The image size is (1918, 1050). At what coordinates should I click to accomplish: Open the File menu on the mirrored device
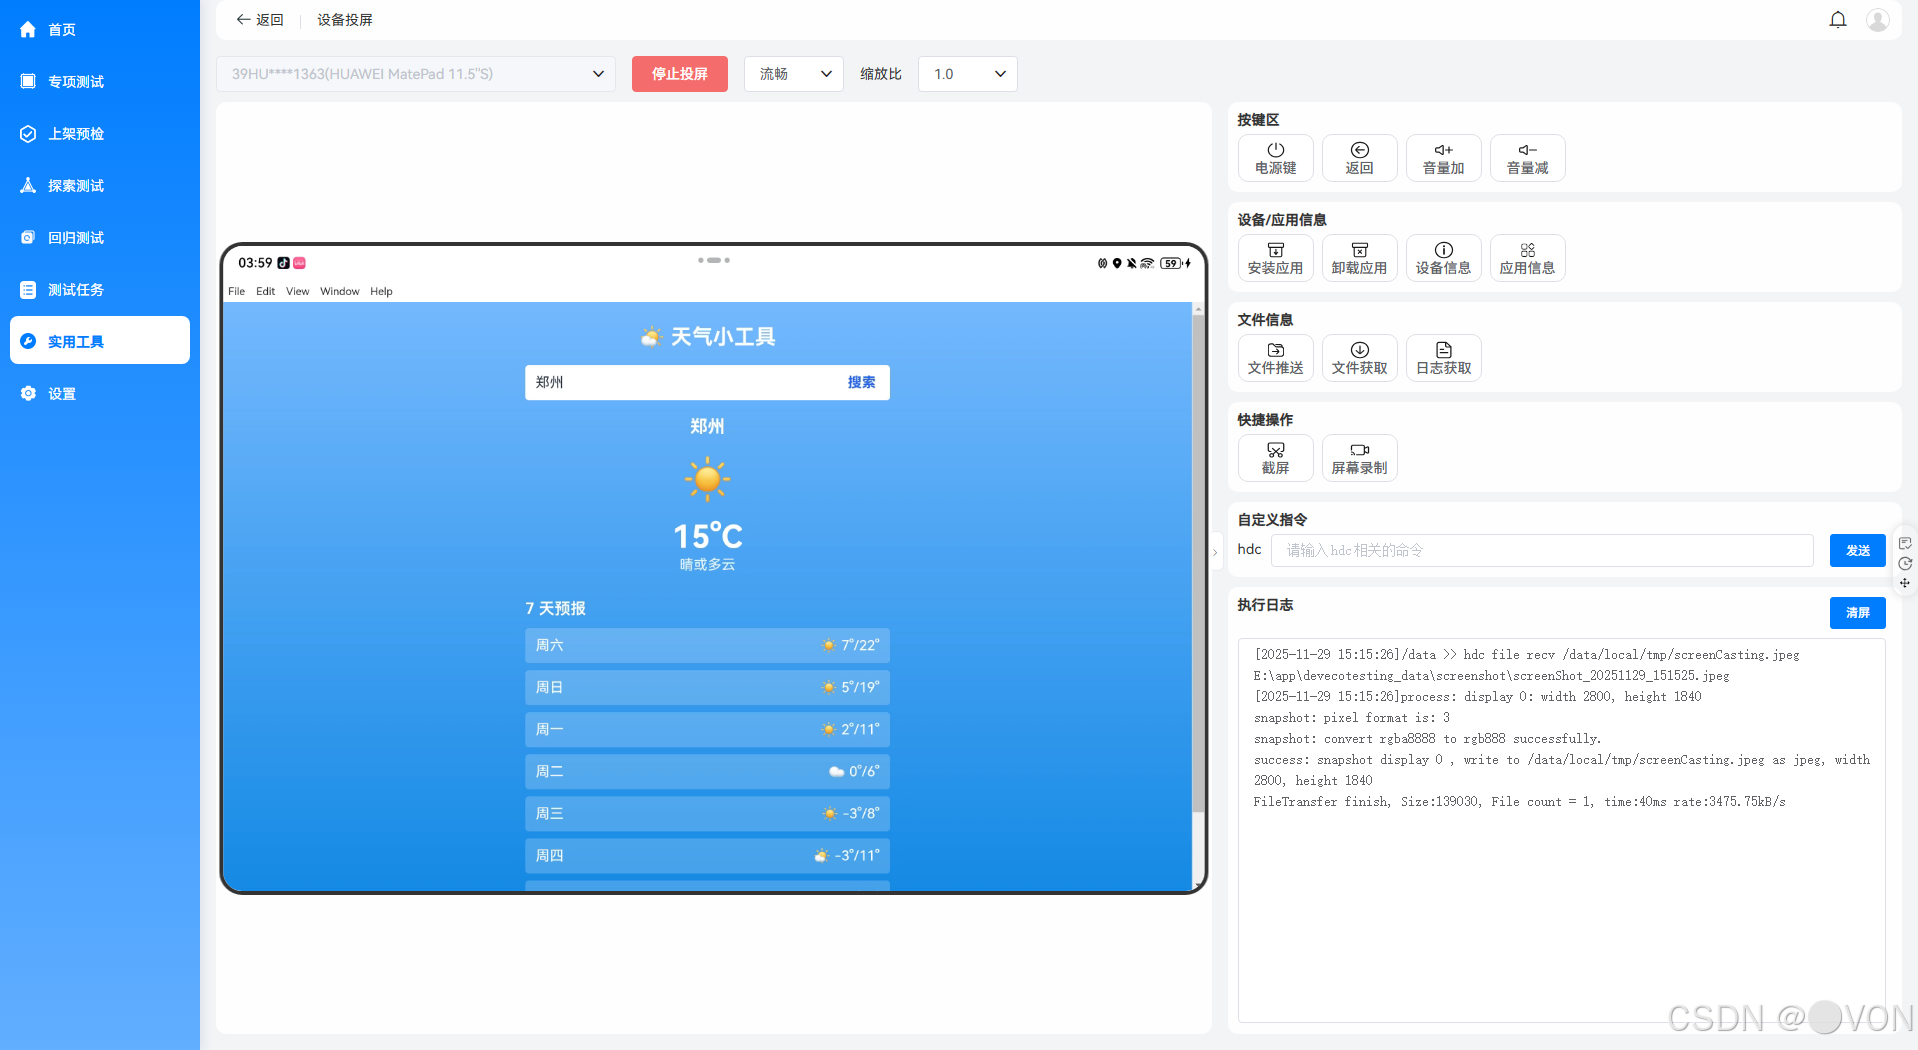(236, 291)
